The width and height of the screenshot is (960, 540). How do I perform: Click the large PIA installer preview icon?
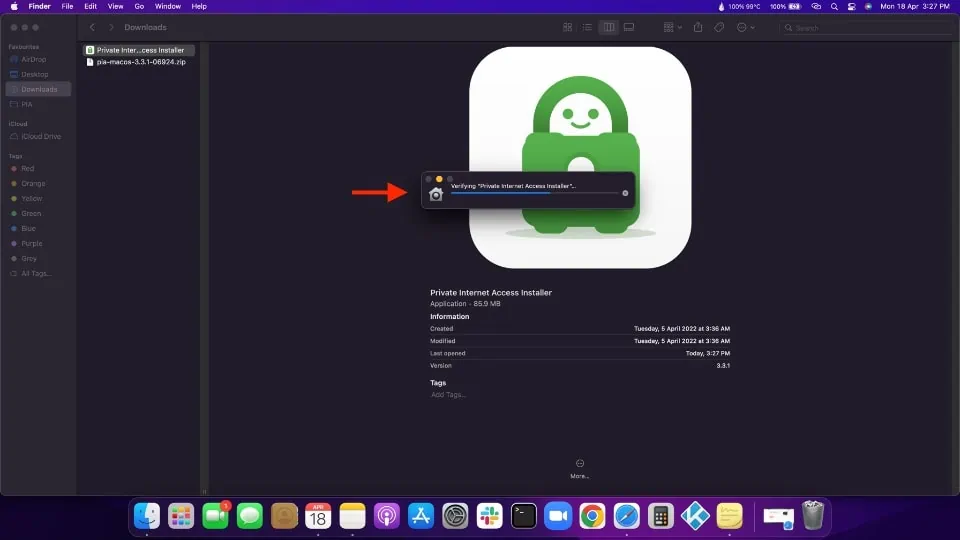tap(580, 157)
